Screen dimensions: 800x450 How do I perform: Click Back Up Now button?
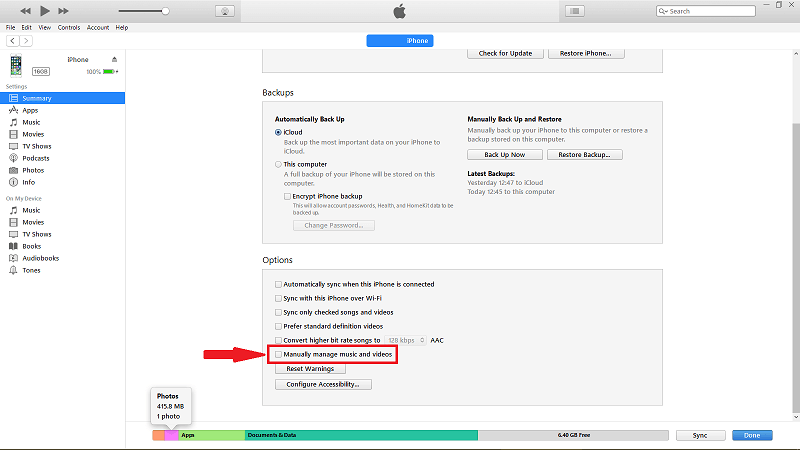coord(505,155)
